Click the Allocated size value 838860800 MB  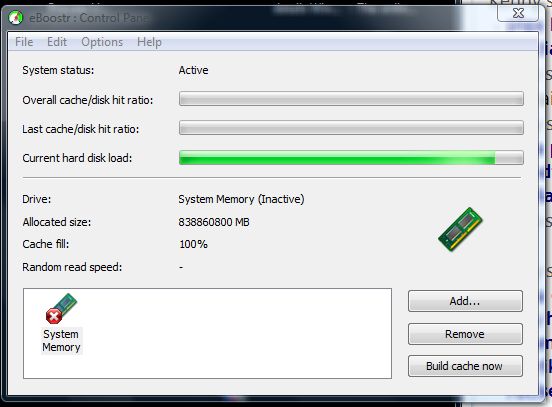(214, 222)
